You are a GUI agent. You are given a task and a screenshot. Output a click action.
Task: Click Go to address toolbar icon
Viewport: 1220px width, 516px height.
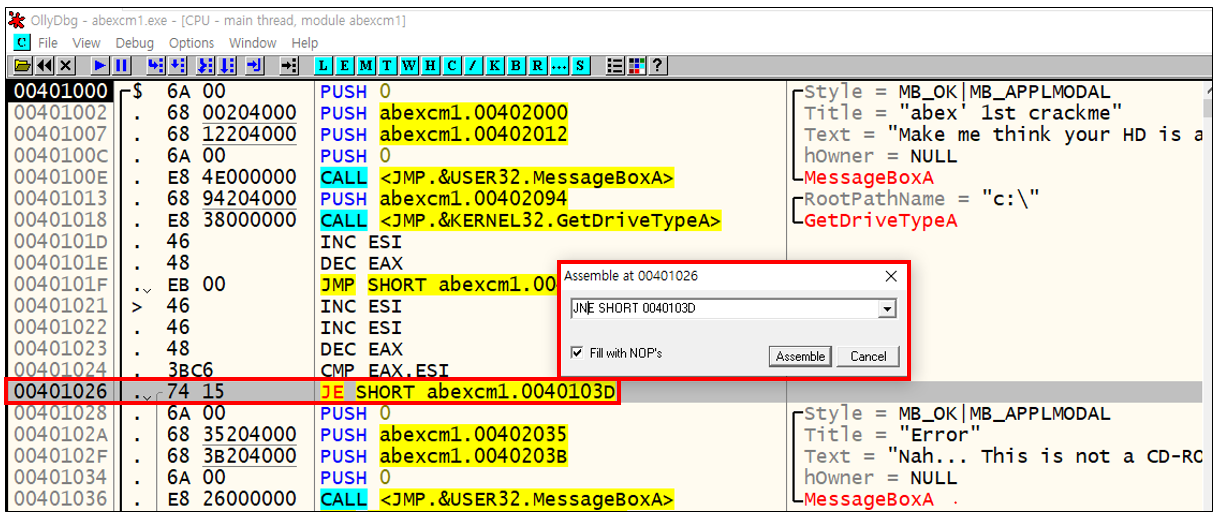288,66
